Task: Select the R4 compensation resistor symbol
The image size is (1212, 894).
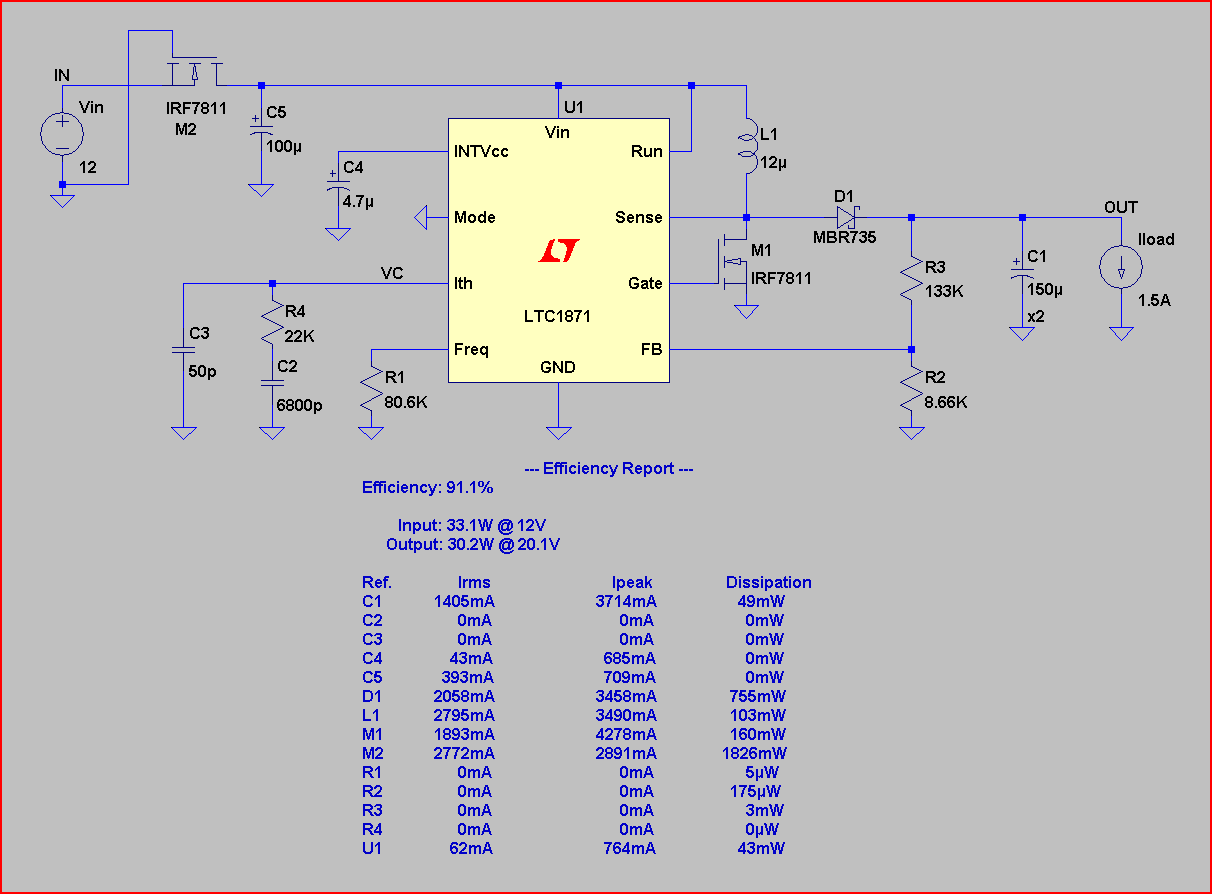Action: (x=271, y=323)
